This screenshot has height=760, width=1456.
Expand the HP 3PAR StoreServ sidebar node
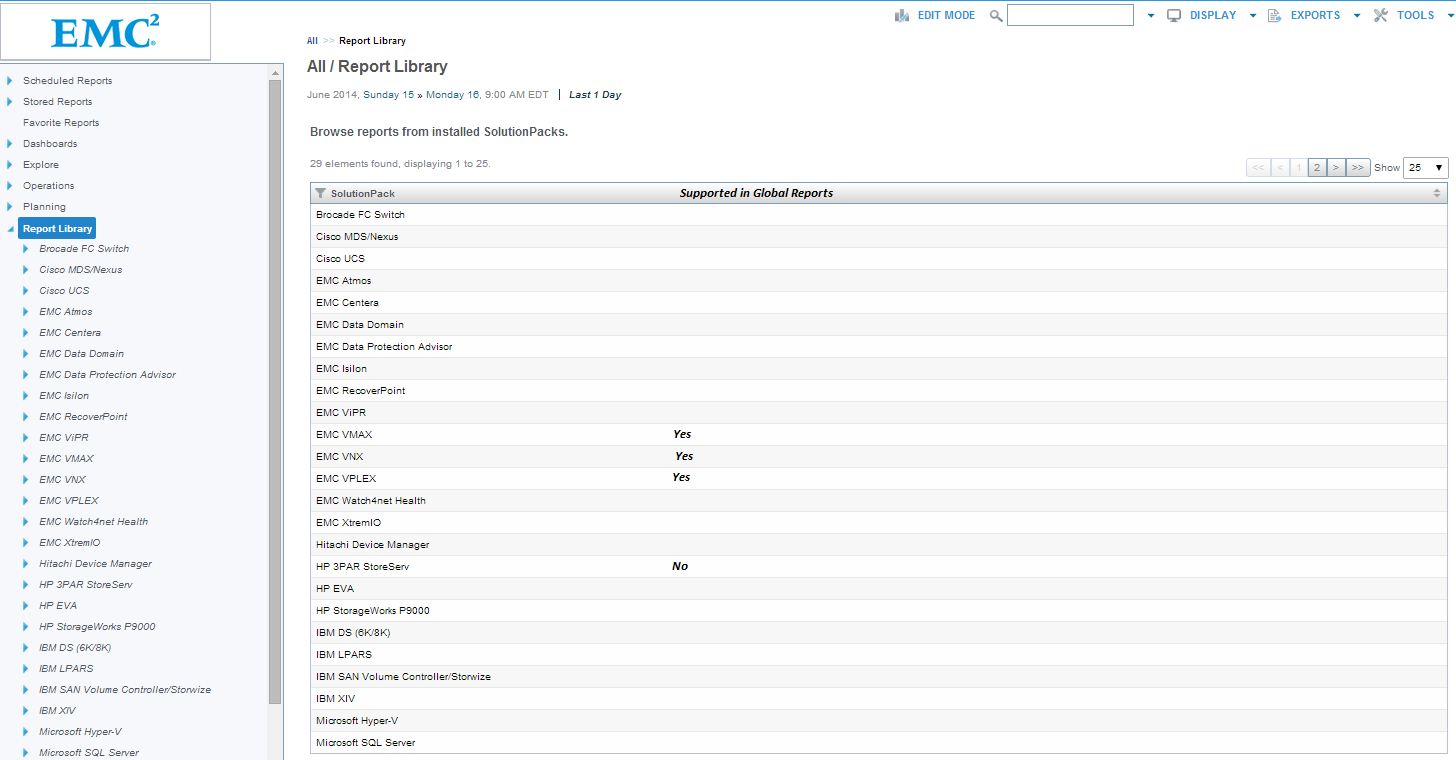[26, 585]
